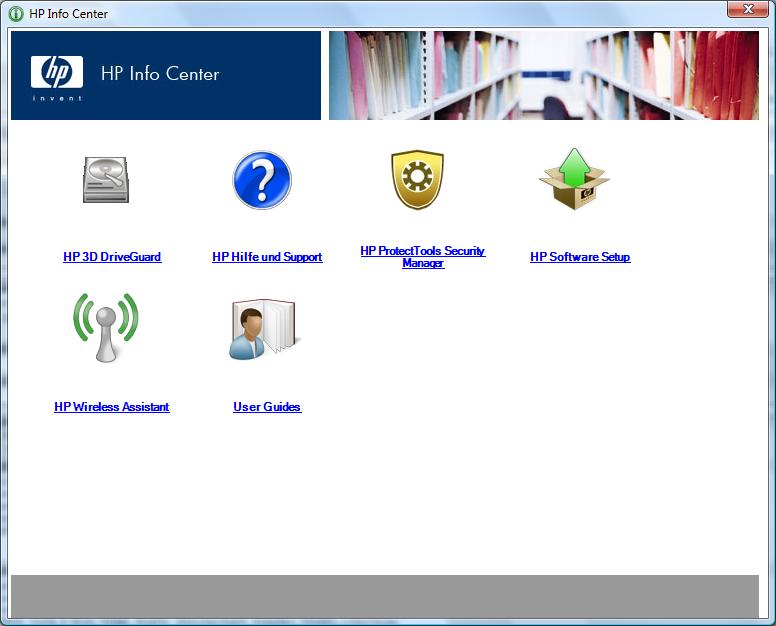
Task: Click the blue question mark help icon
Action: click(x=262, y=180)
